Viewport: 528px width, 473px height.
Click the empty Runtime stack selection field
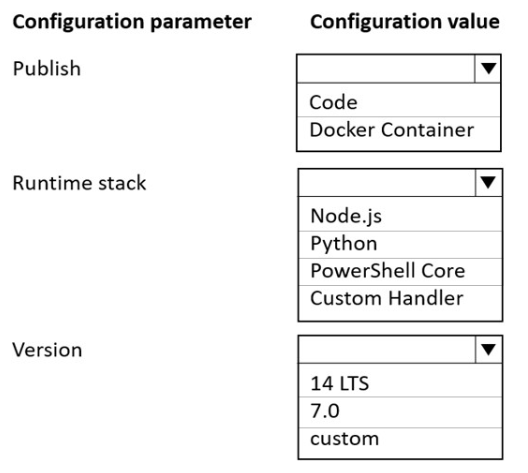point(387,182)
